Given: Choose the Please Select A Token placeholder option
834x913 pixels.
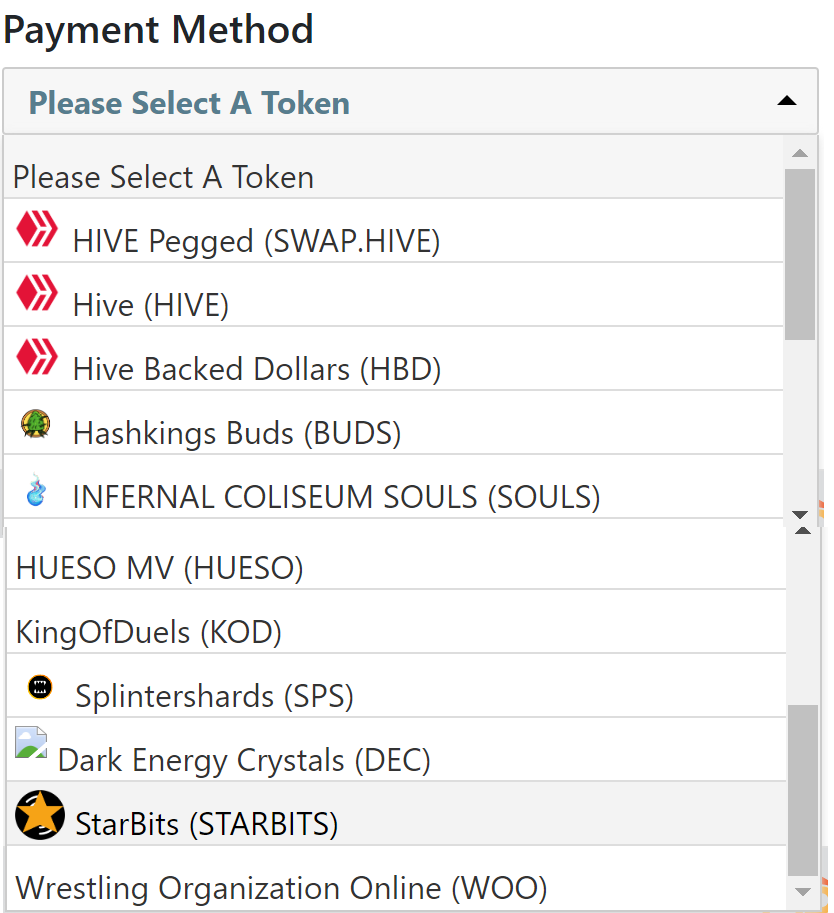Looking at the screenshot, I should (x=163, y=177).
